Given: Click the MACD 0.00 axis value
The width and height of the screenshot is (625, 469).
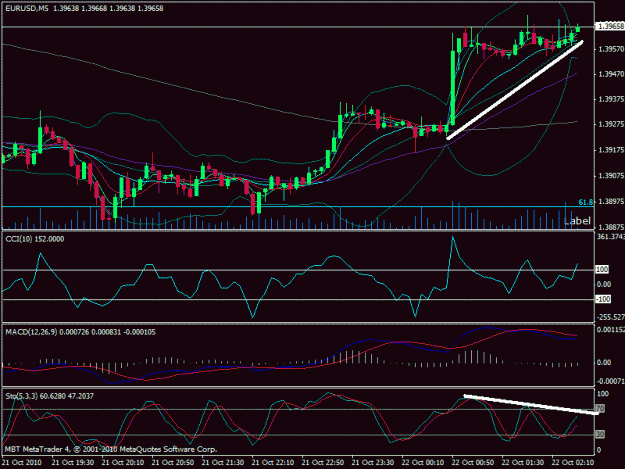Looking at the screenshot, I should [604, 362].
